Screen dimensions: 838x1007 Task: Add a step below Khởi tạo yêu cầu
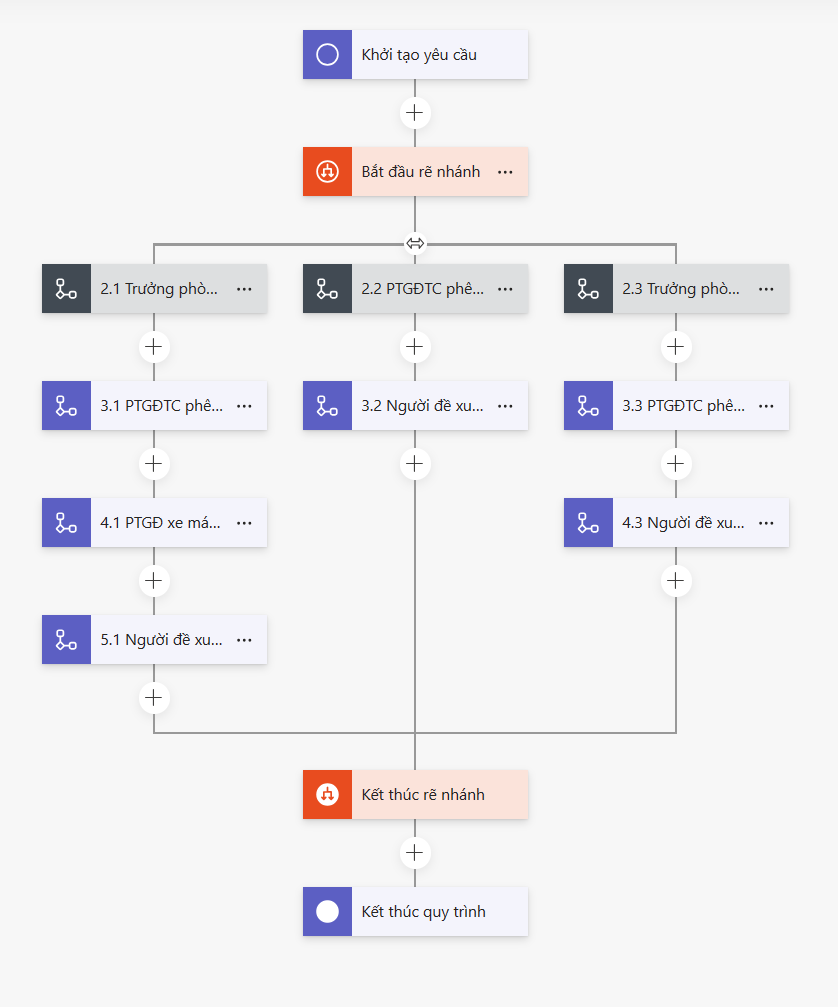coord(415,113)
